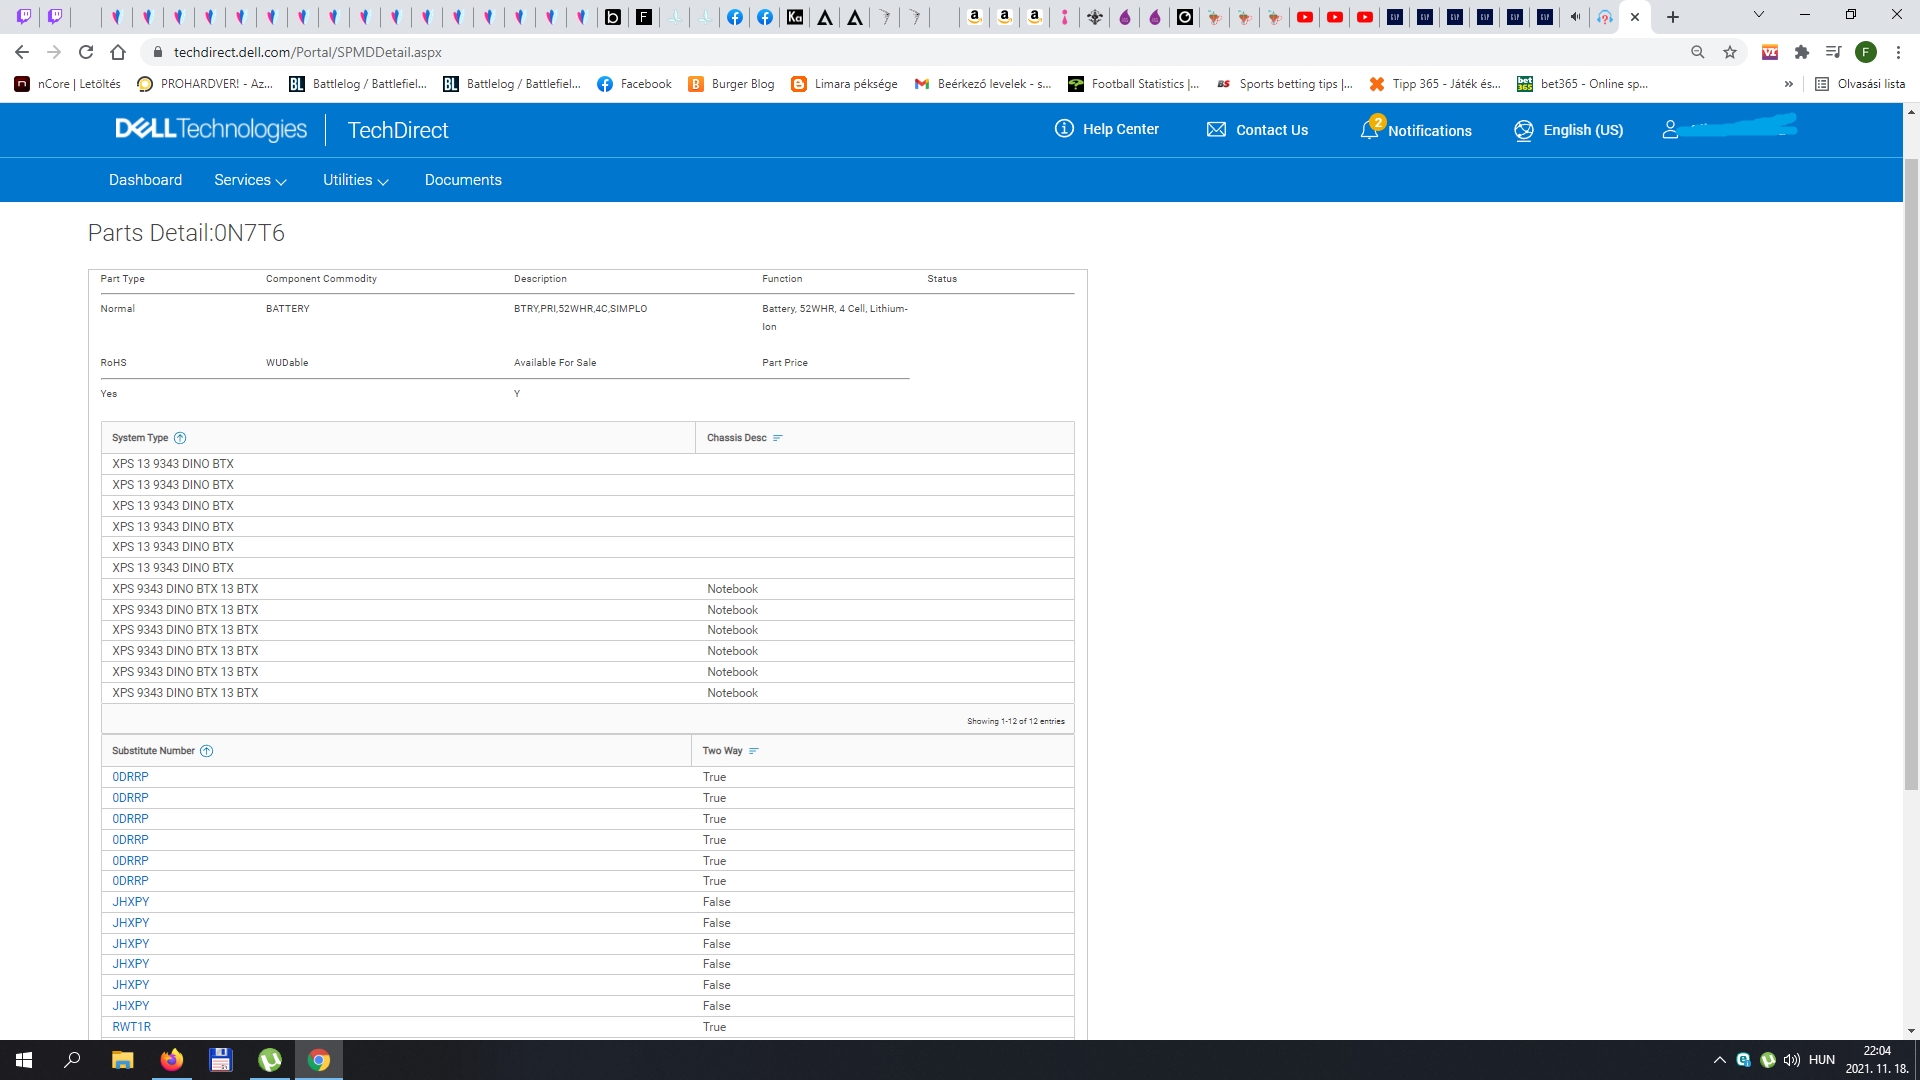The height and width of the screenshot is (1080, 1920).
Task: Reload the current page
Action: 86,52
